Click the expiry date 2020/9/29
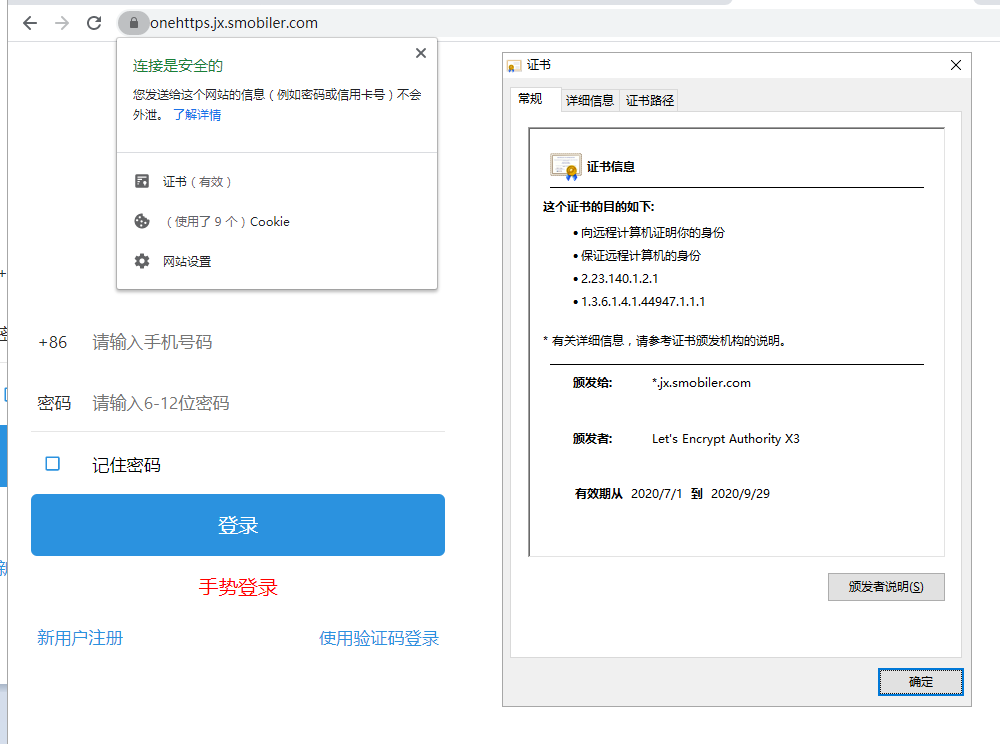This screenshot has height=744, width=1000. (x=740, y=493)
